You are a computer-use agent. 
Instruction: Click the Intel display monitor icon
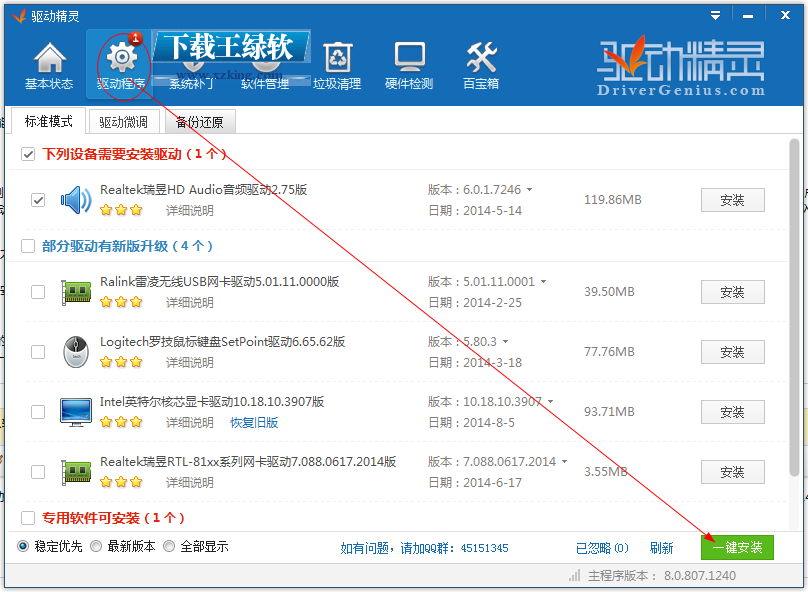pos(76,412)
